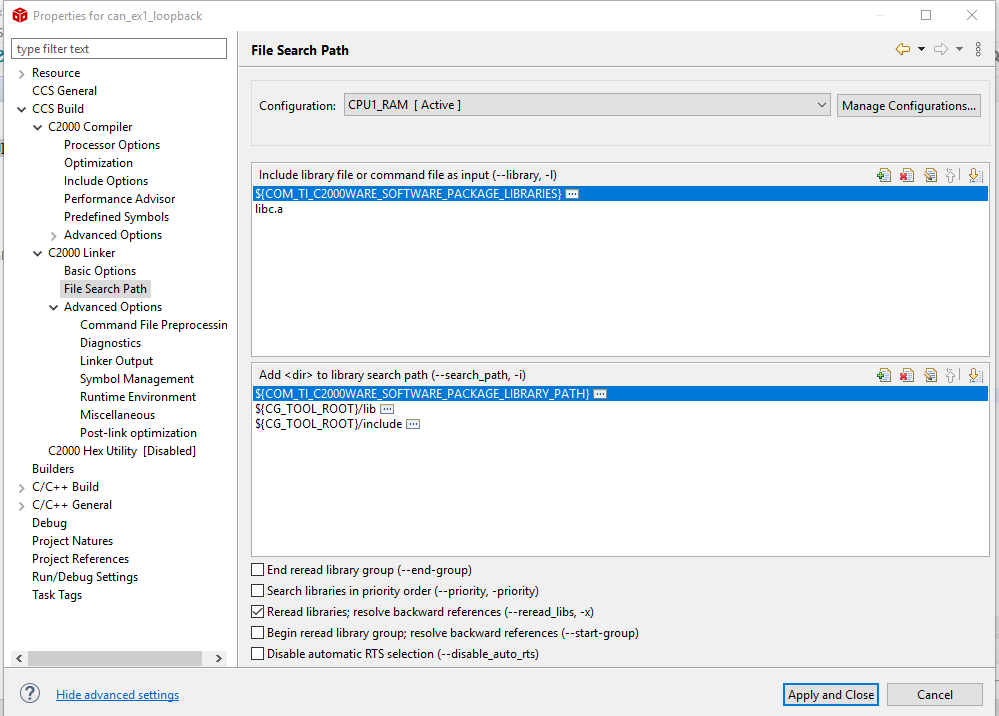Select ${CG_TOOL_ROOT}/lib path entry
This screenshot has width=999, height=716.
pos(315,409)
